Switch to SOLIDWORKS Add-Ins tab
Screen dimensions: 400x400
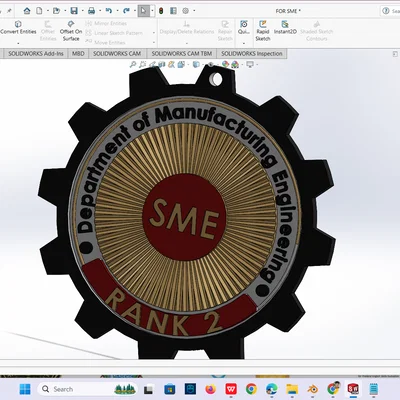pos(36,53)
